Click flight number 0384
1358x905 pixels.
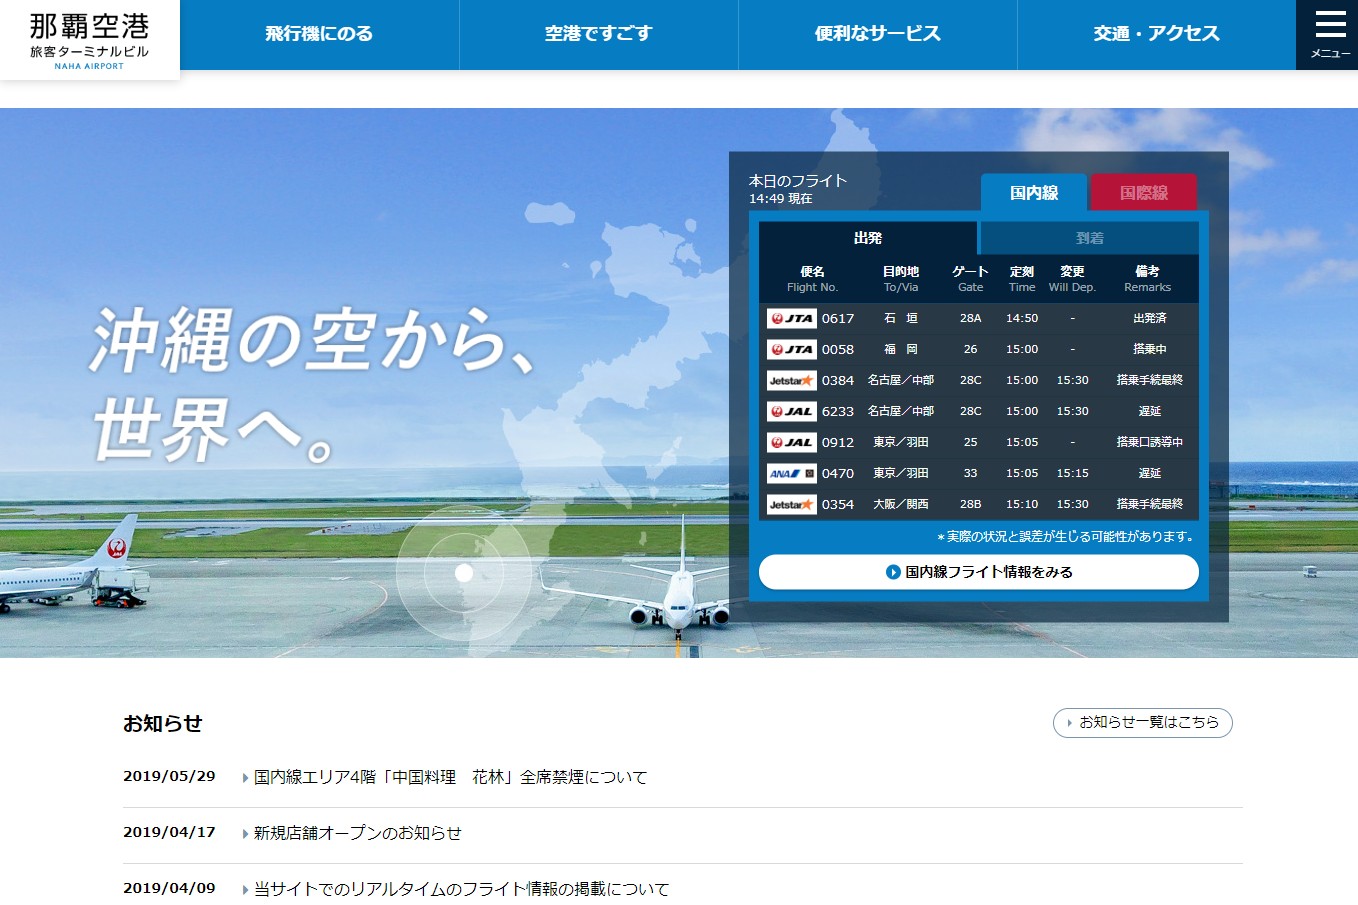[x=838, y=380]
